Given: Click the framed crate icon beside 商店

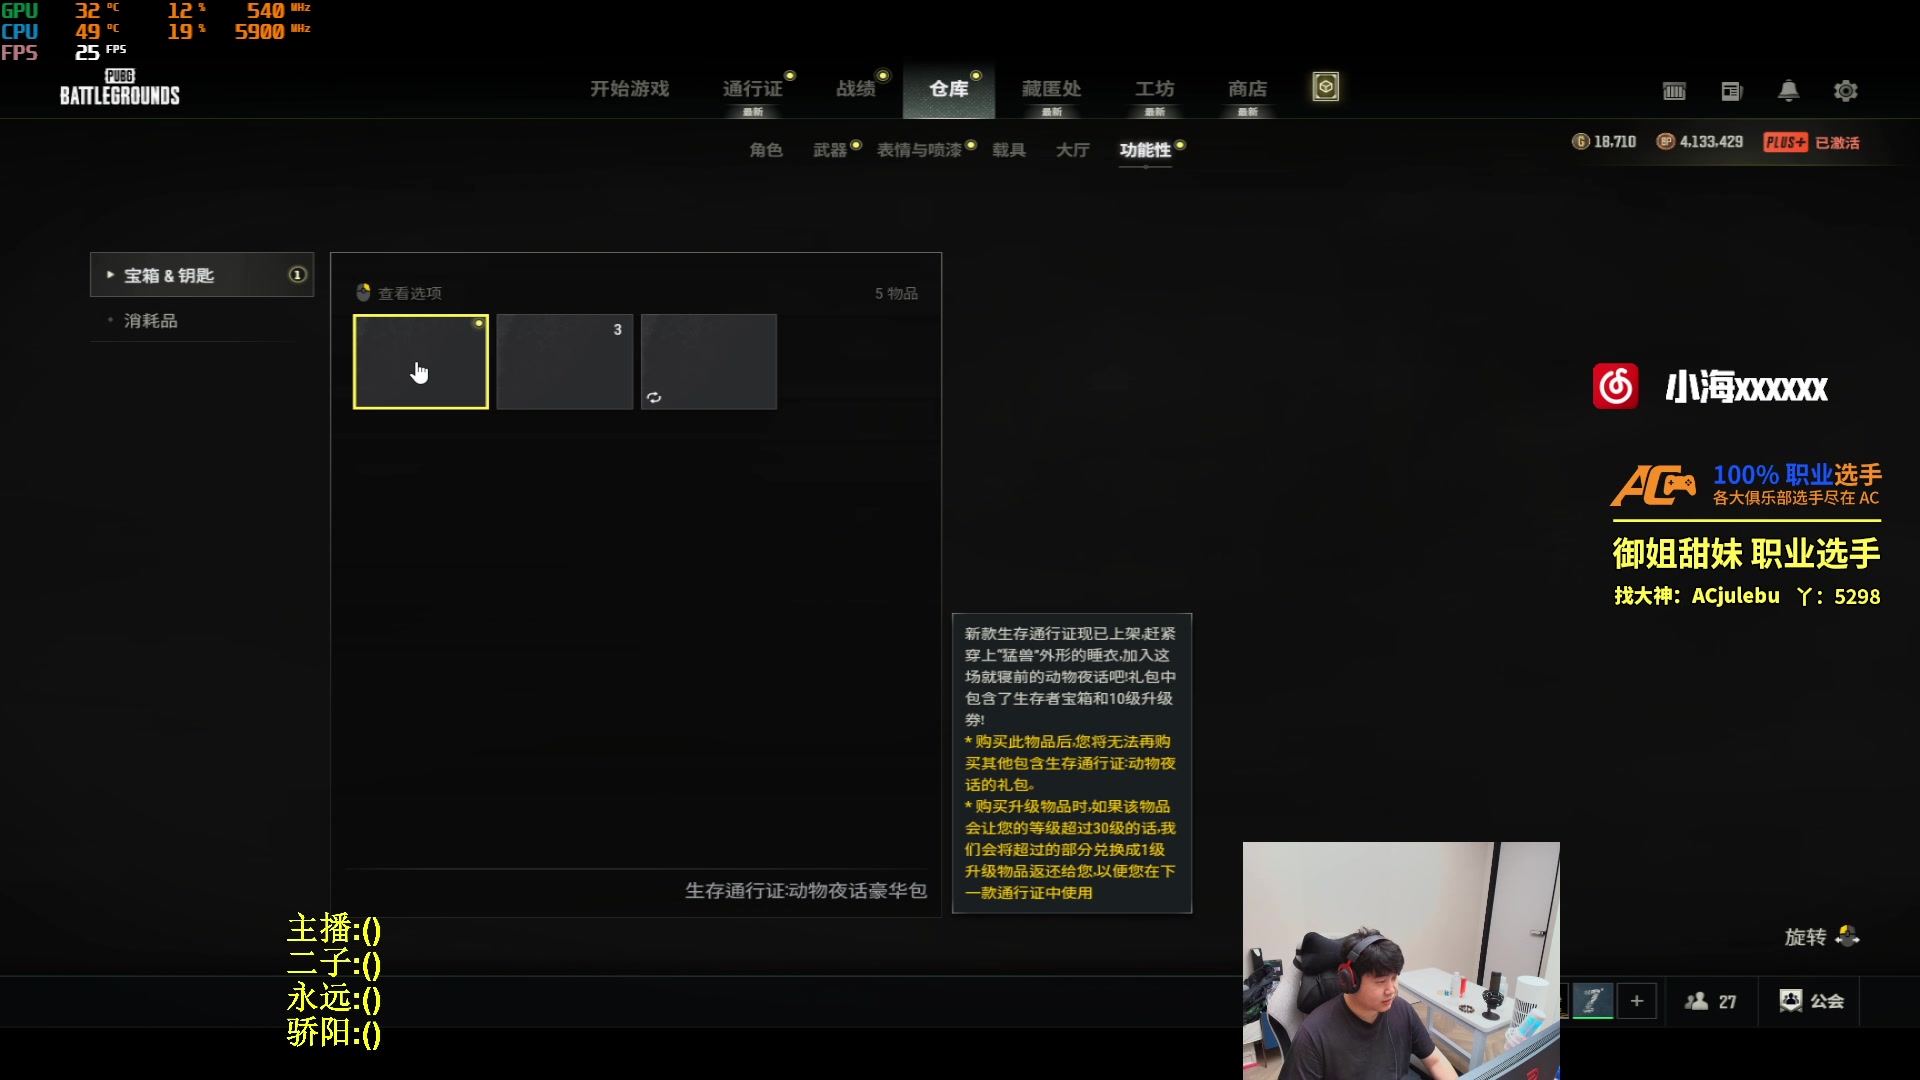Looking at the screenshot, I should coord(1326,87).
